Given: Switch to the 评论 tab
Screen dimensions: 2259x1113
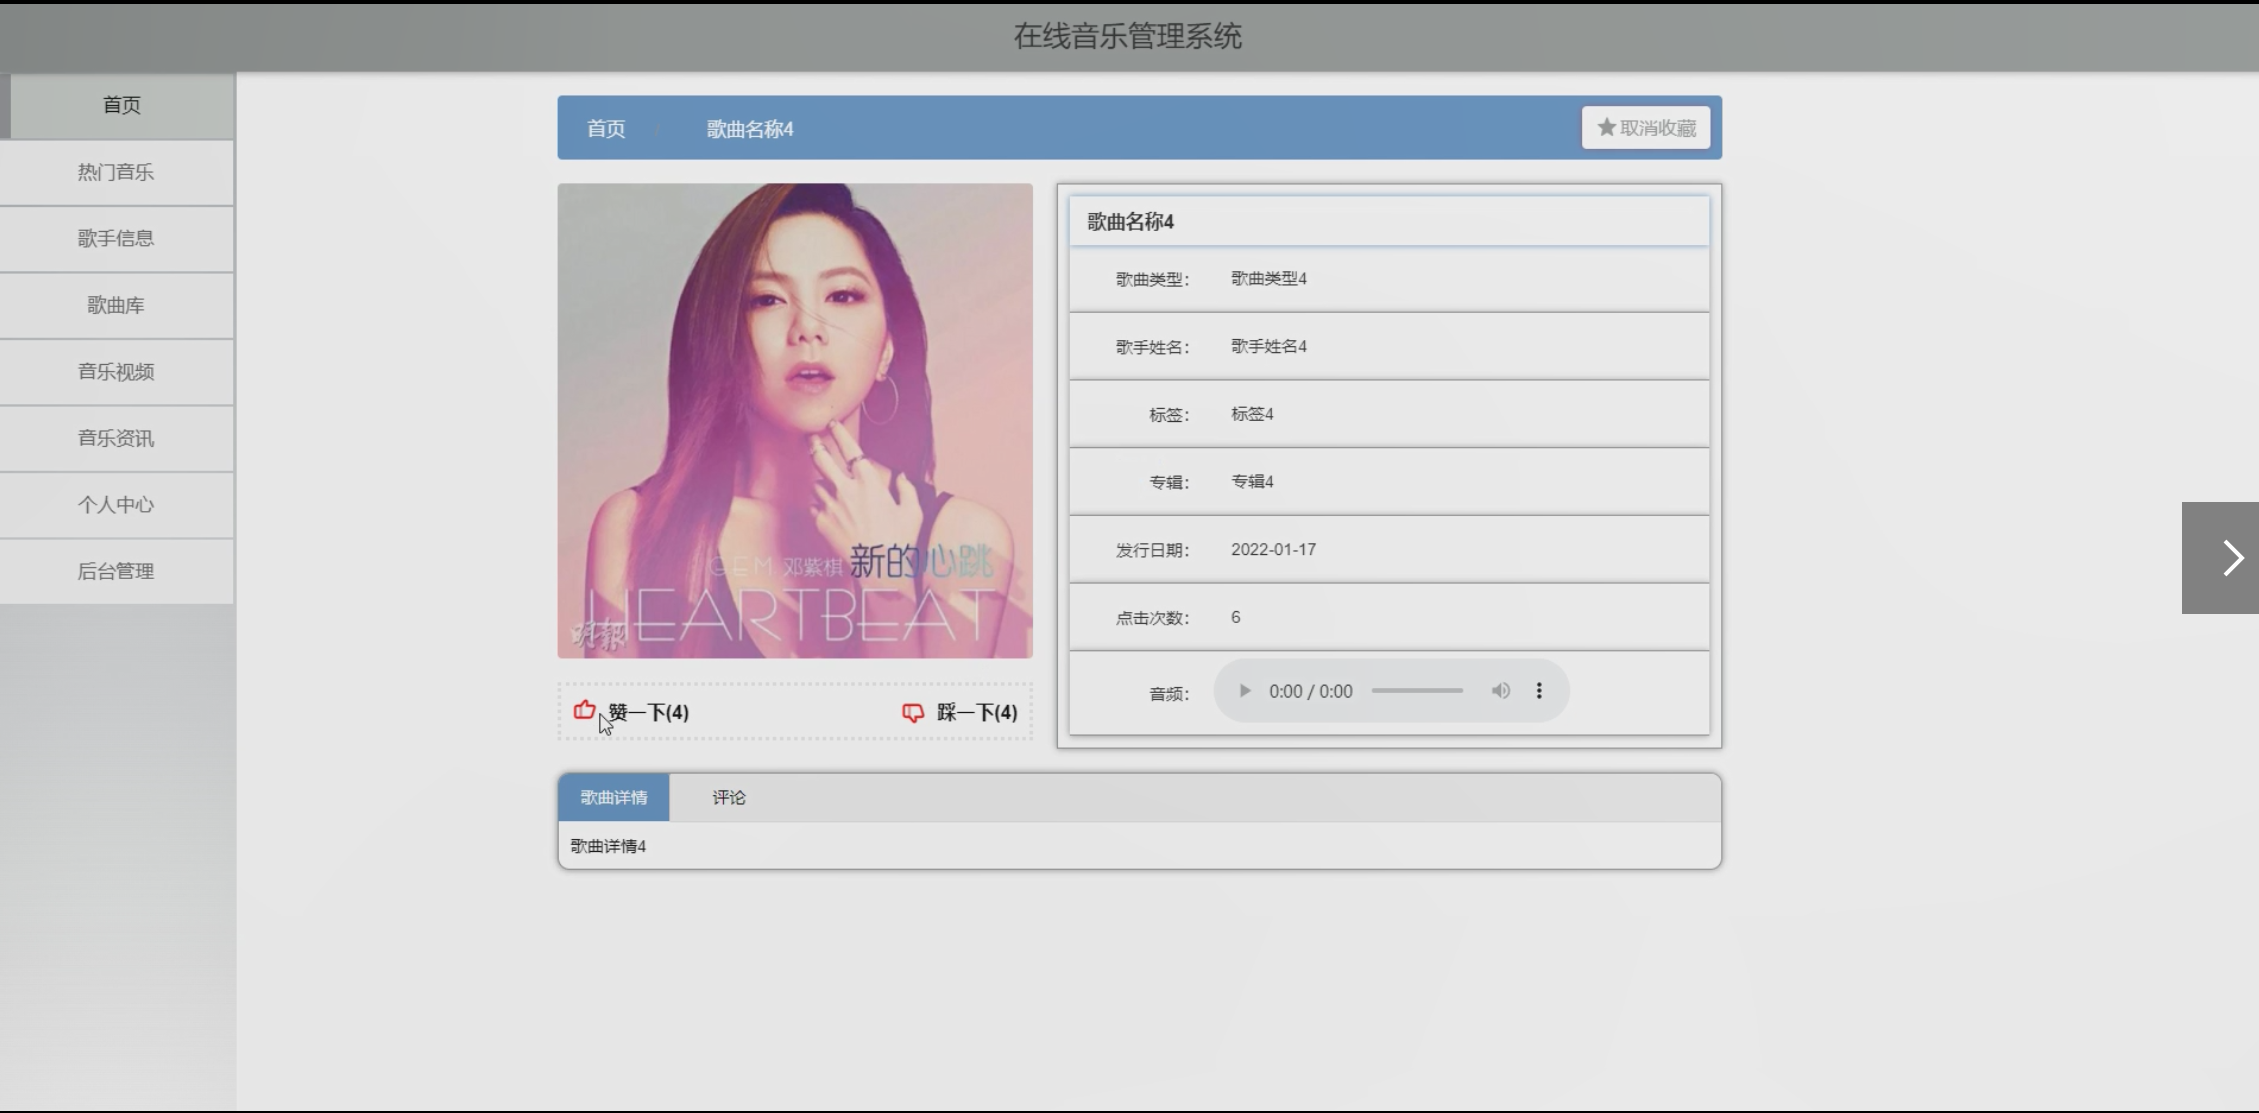Looking at the screenshot, I should (729, 797).
